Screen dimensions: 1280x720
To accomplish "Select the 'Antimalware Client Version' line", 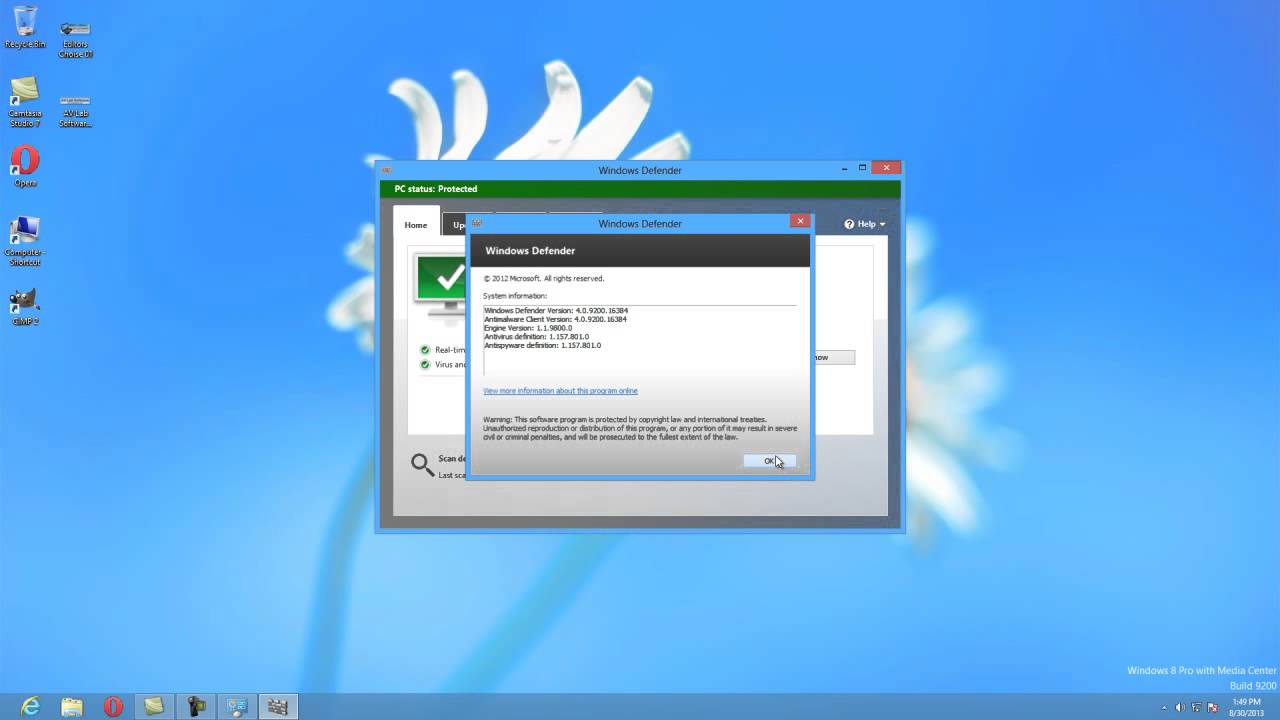I will click(x=555, y=319).
